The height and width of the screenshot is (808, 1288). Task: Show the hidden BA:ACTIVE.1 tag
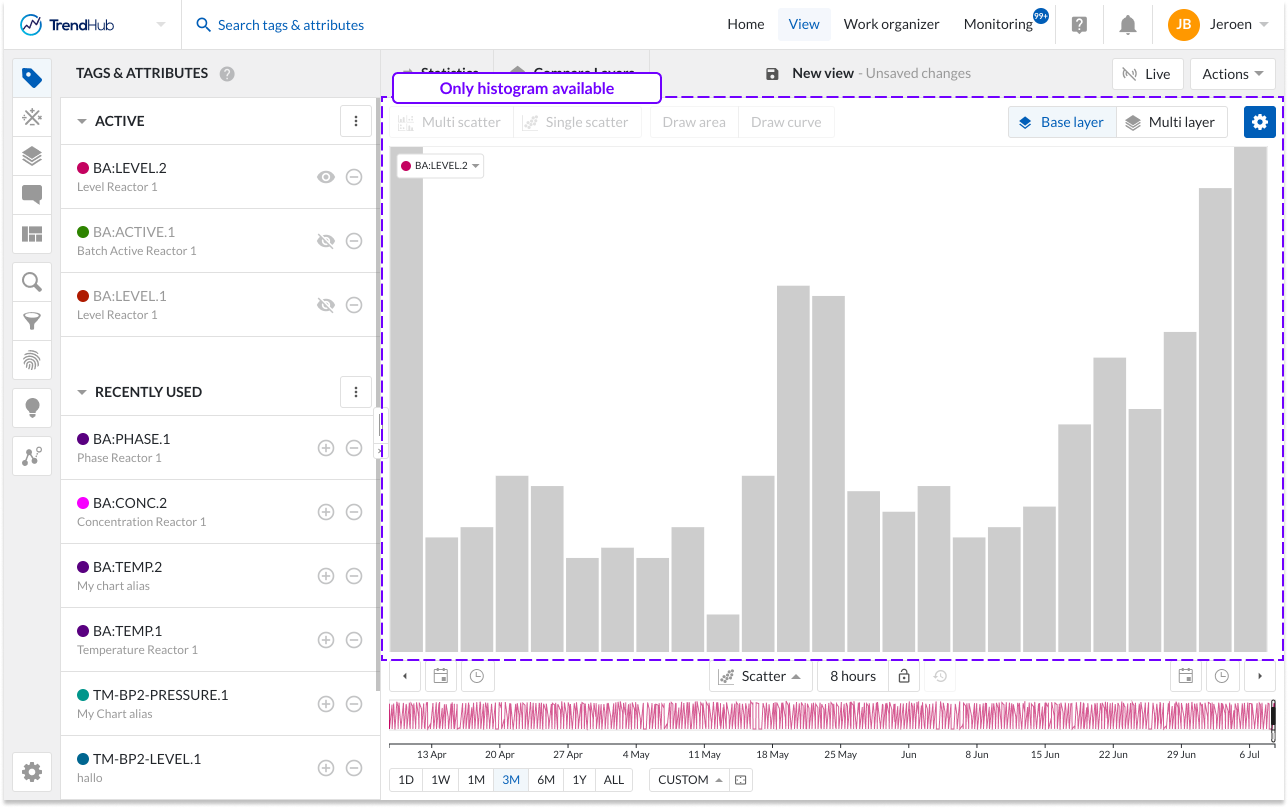325,241
